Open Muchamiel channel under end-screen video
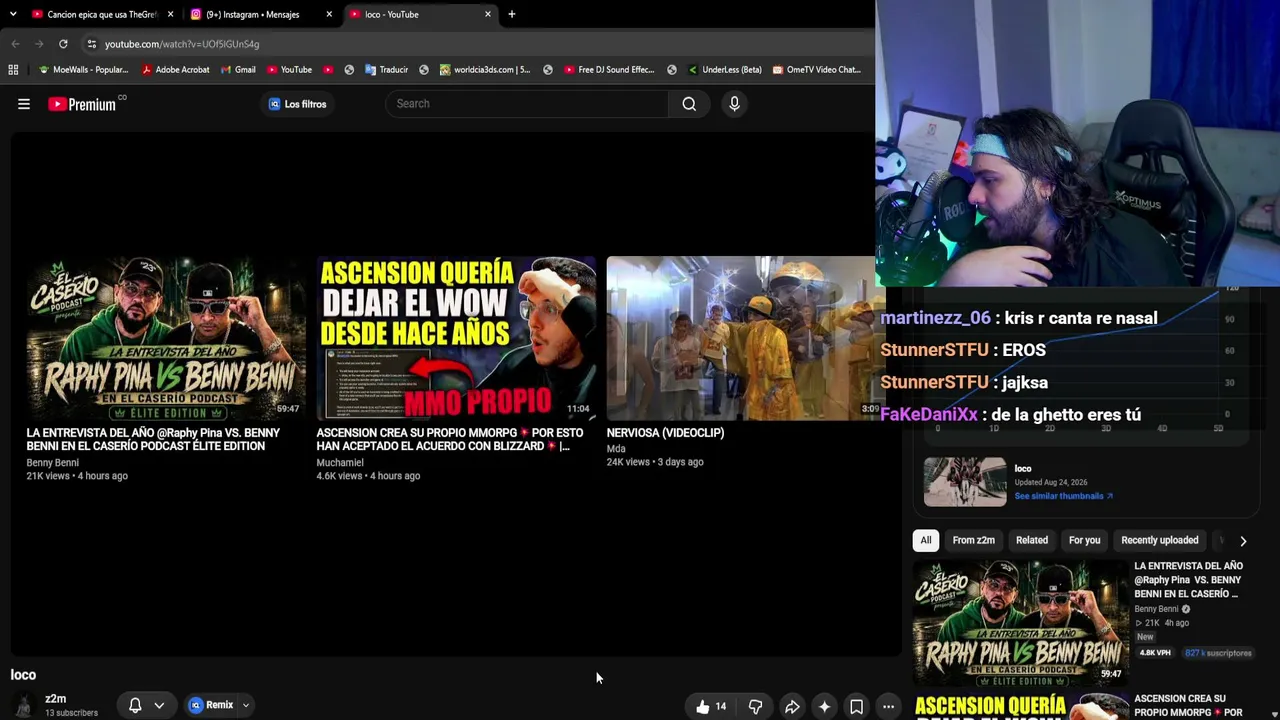Image resolution: width=1280 pixels, height=720 pixels. [340, 463]
